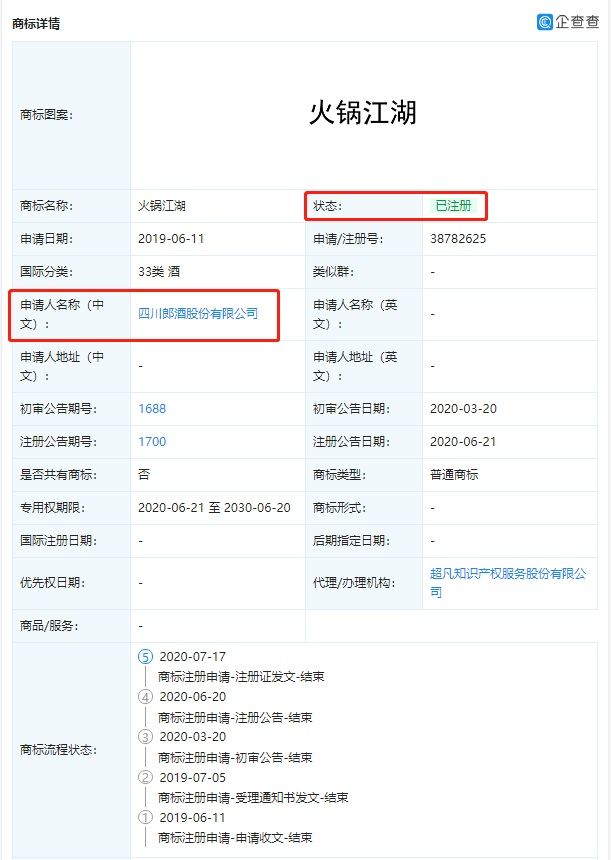
Task: Select timeline step 3 circle icon
Action: point(145,737)
